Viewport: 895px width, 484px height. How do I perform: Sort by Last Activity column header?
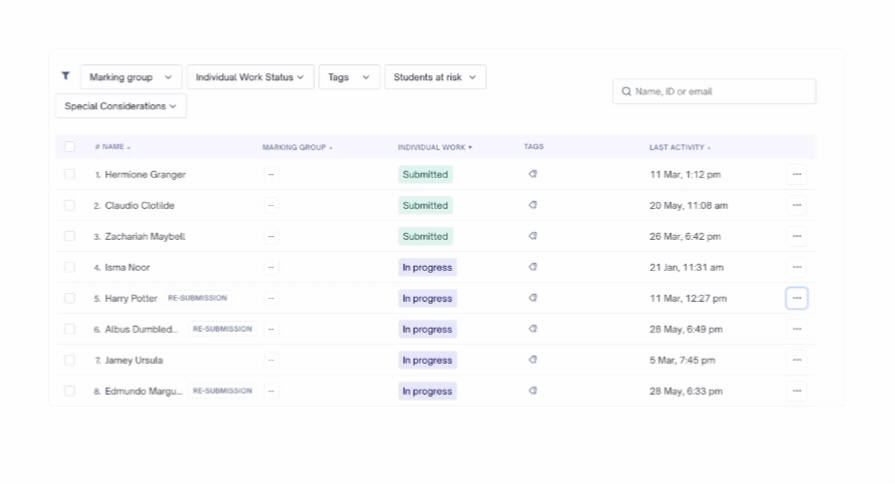pyautogui.click(x=679, y=147)
